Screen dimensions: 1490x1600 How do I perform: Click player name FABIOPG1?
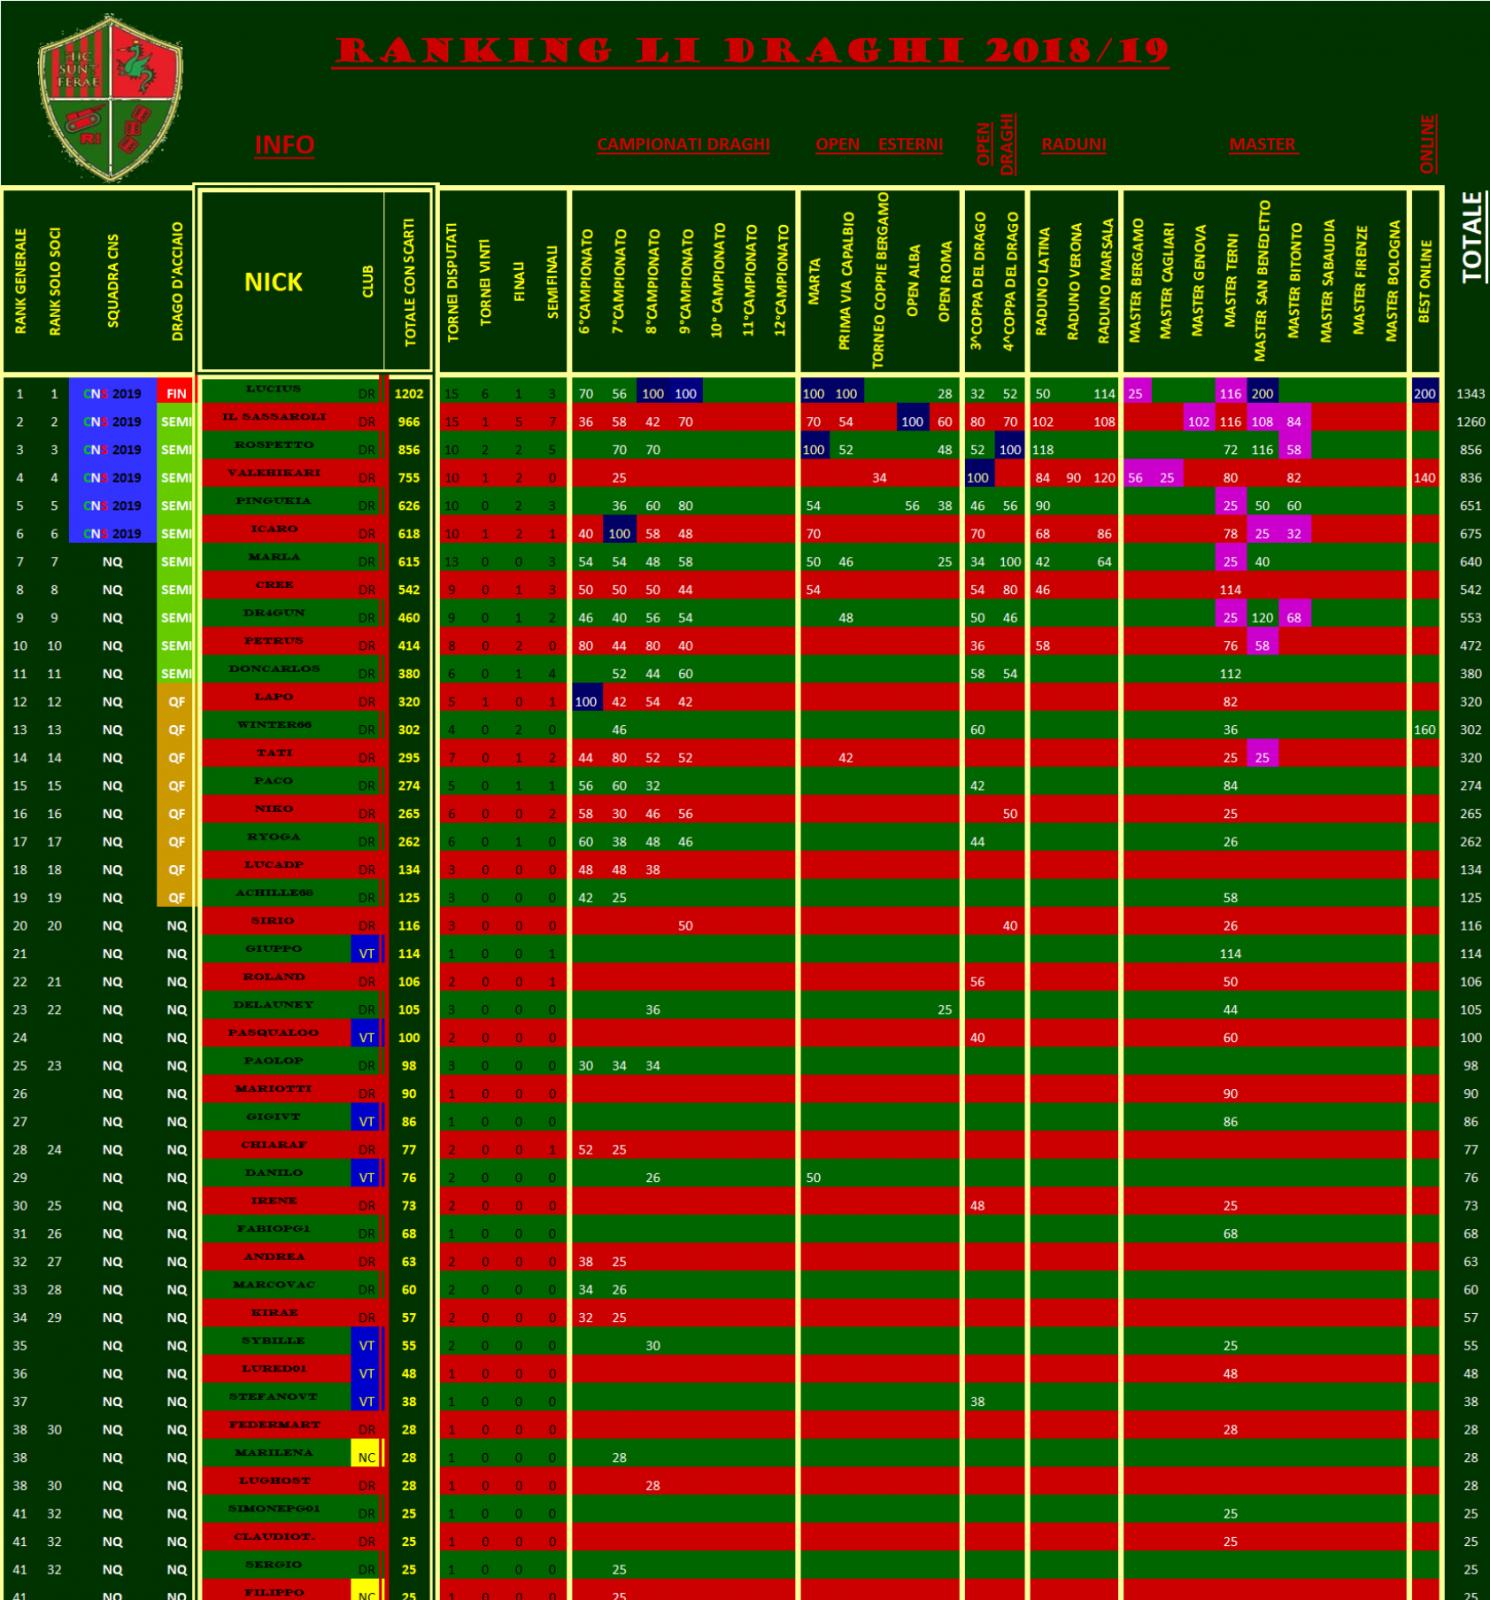click(273, 1229)
